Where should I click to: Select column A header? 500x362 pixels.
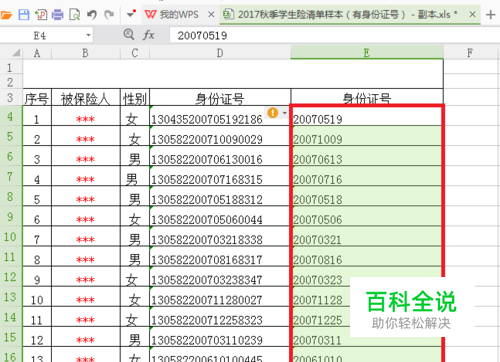point(37,53)
